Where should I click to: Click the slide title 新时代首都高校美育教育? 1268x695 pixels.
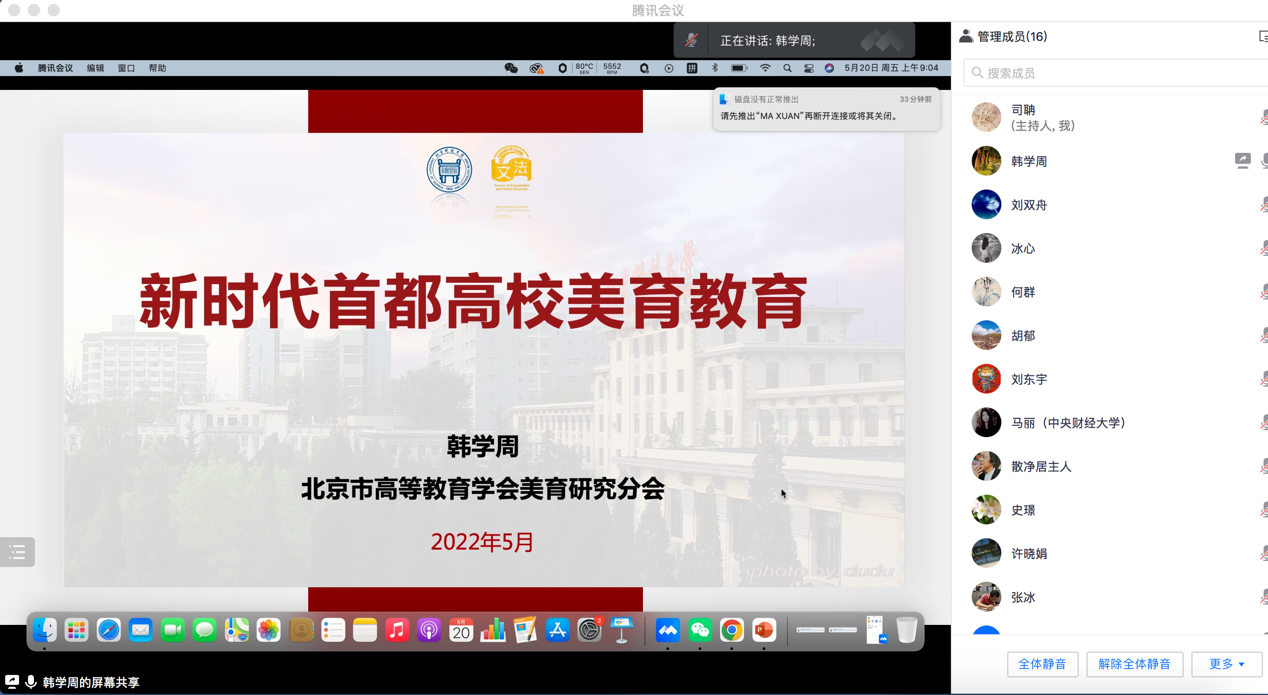[473, 301]
